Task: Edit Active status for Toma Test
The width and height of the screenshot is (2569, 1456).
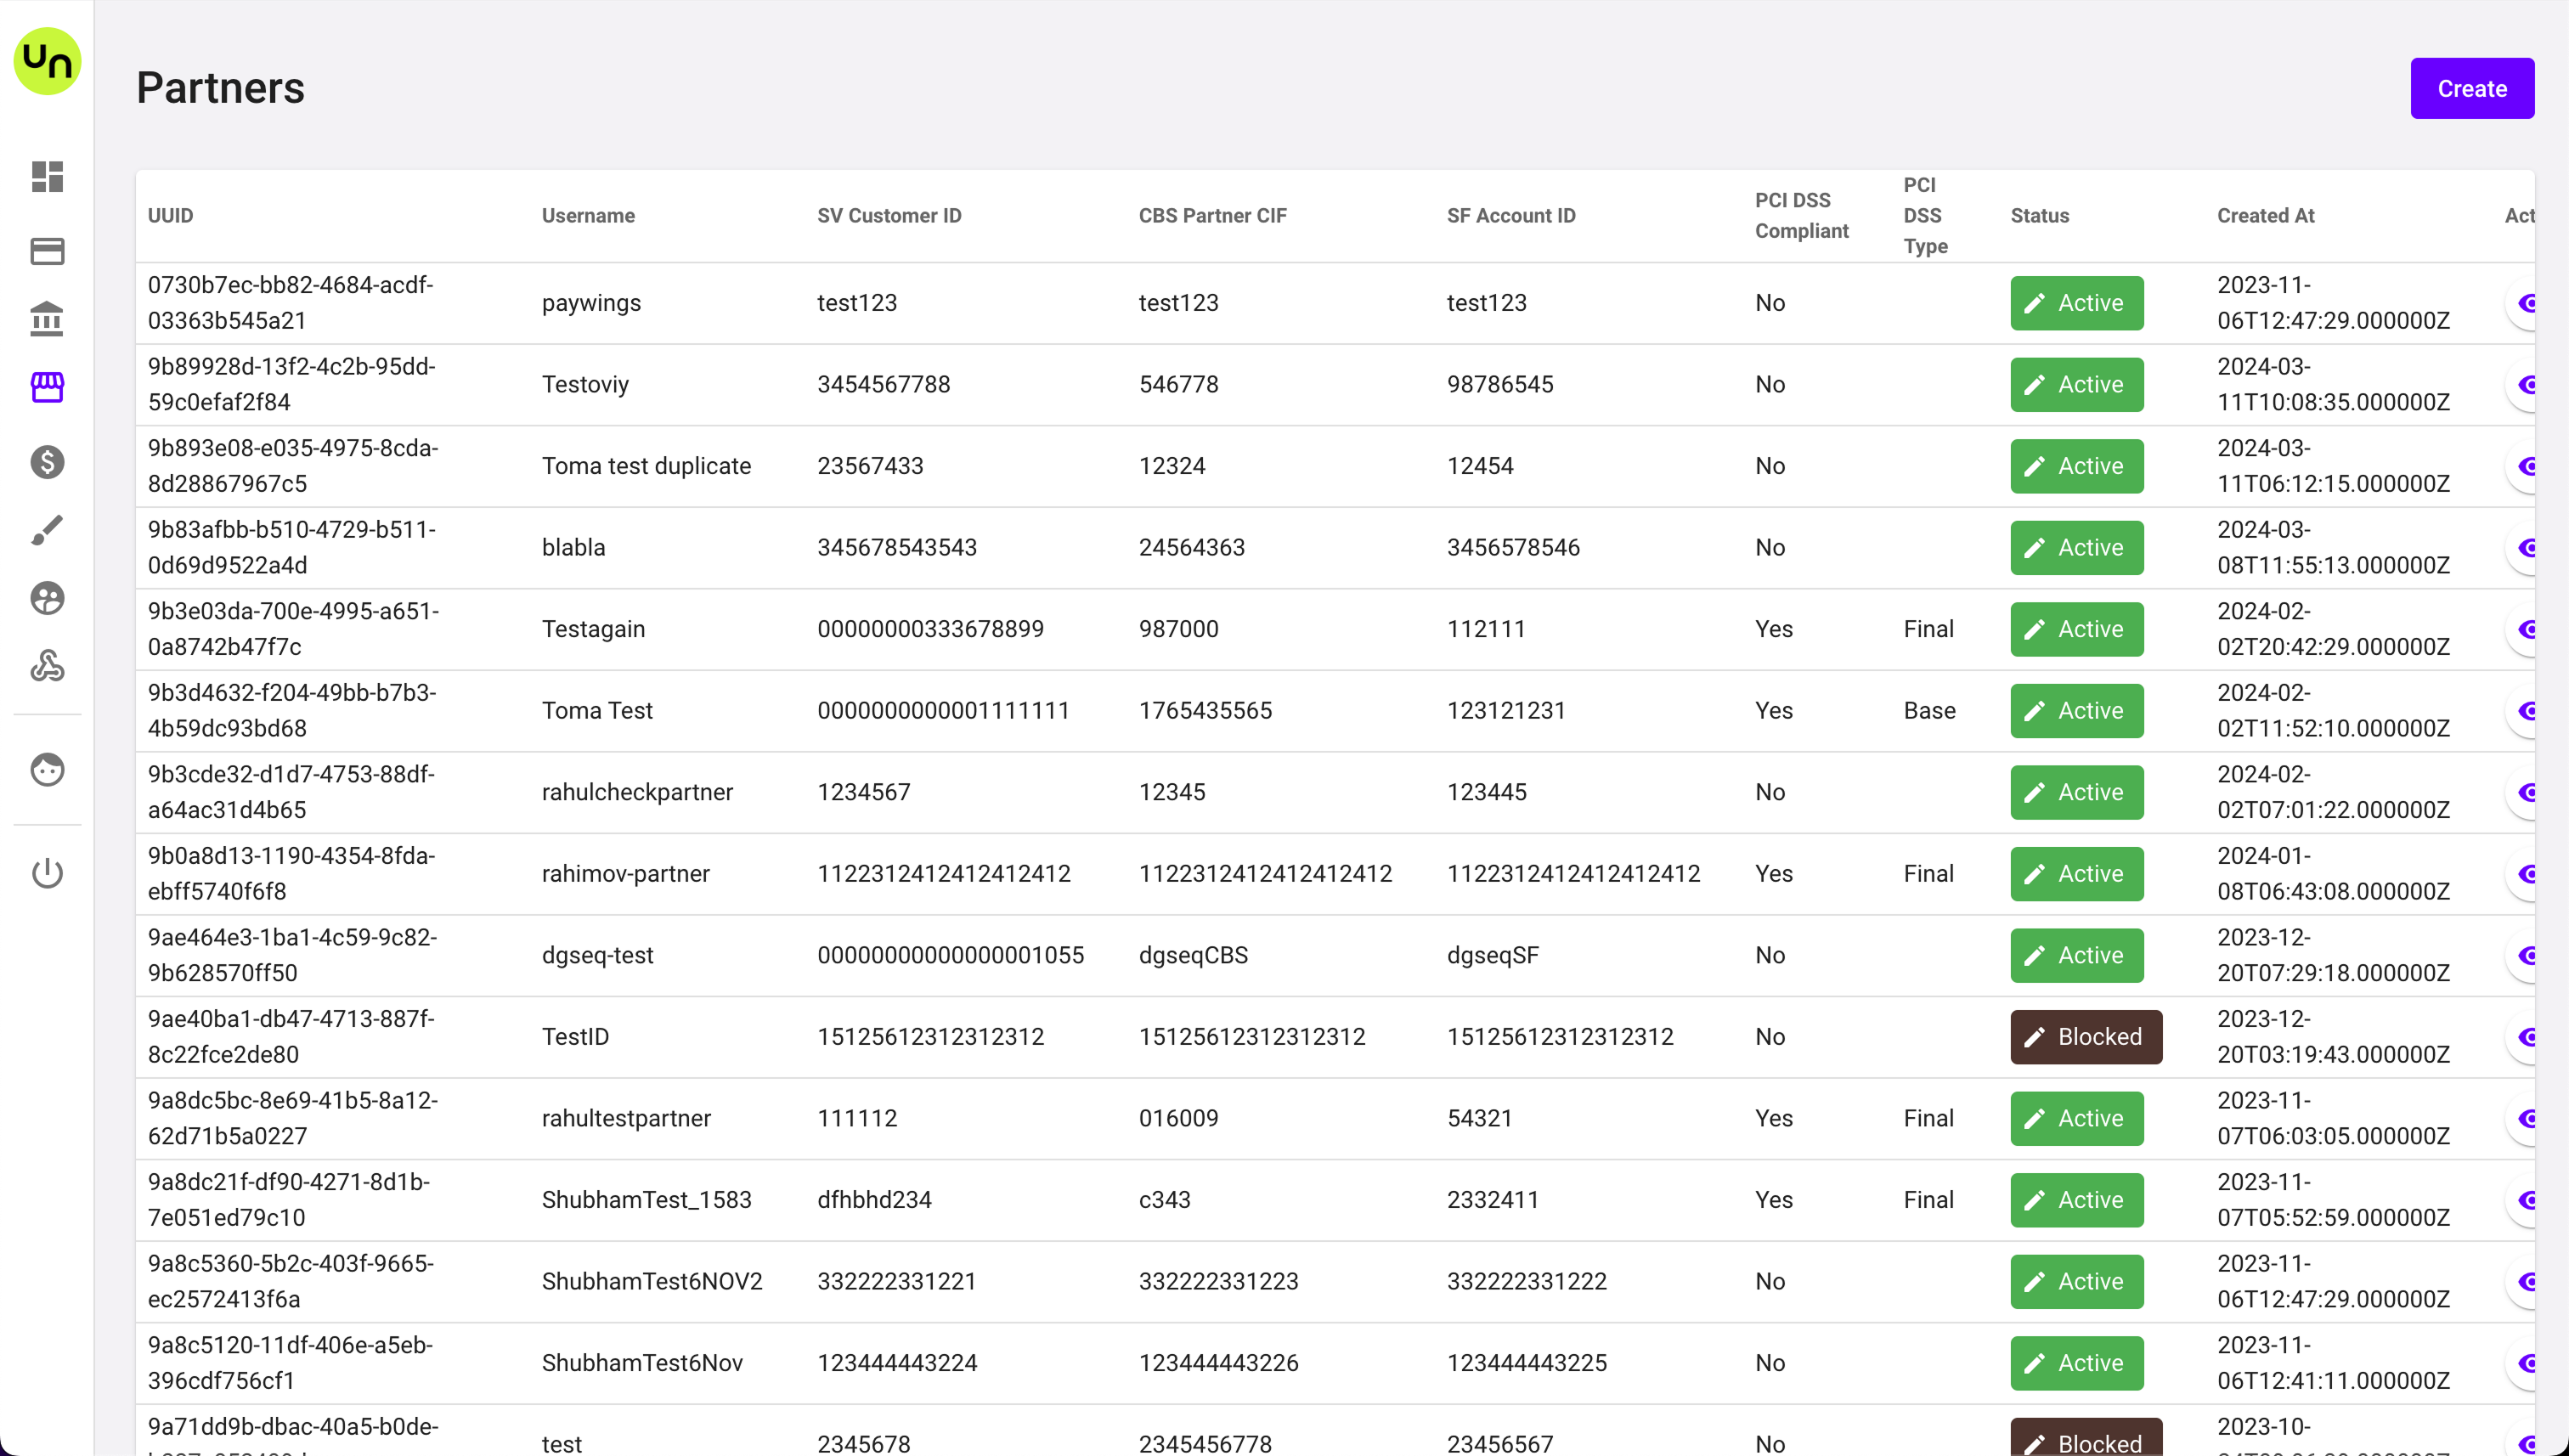Action: [x=2076, y=711]
